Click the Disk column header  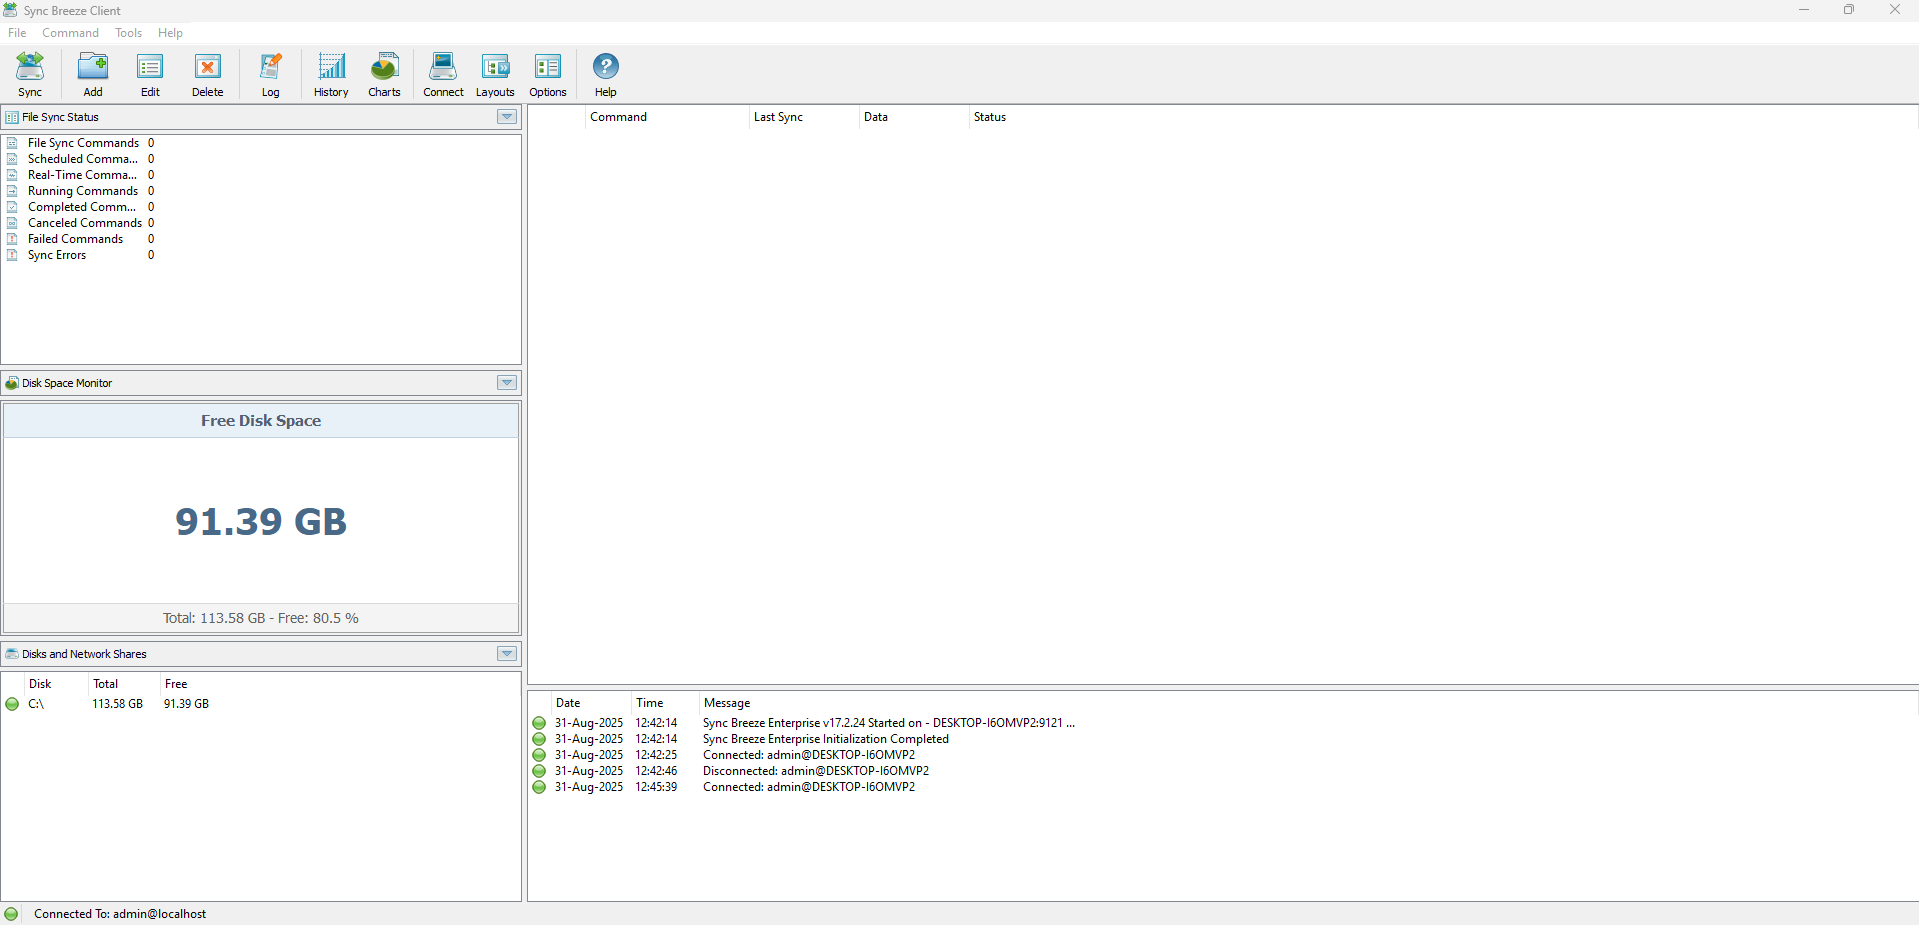coord(56,684)
